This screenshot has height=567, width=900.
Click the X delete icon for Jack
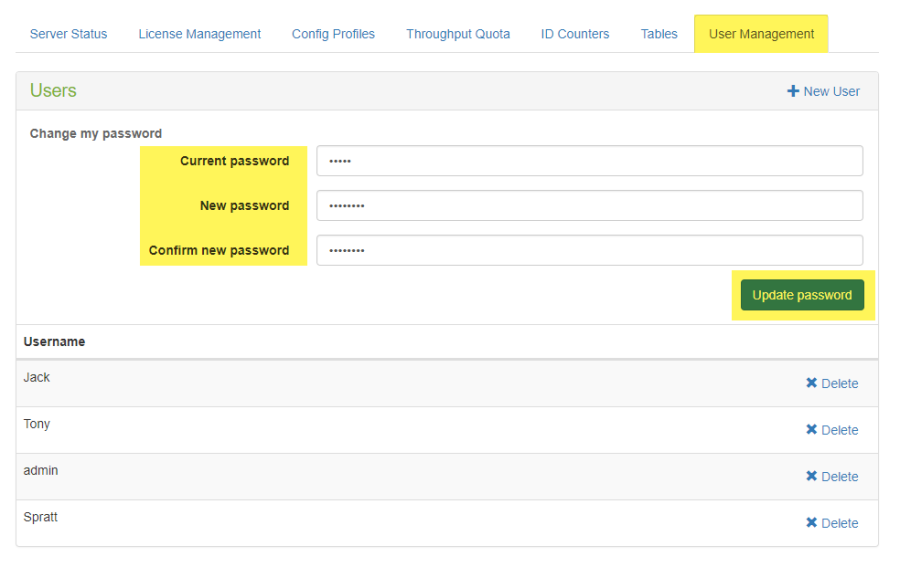tap(812, 383)
